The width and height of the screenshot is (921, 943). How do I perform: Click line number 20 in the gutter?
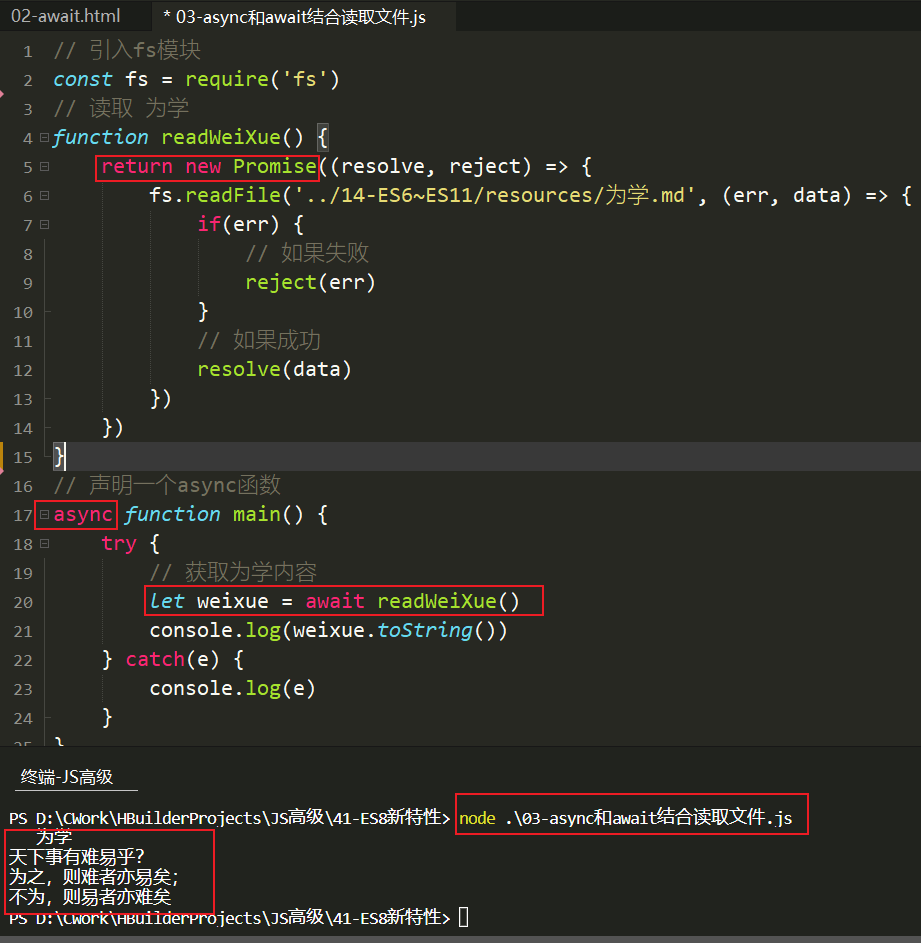(23, 603)
